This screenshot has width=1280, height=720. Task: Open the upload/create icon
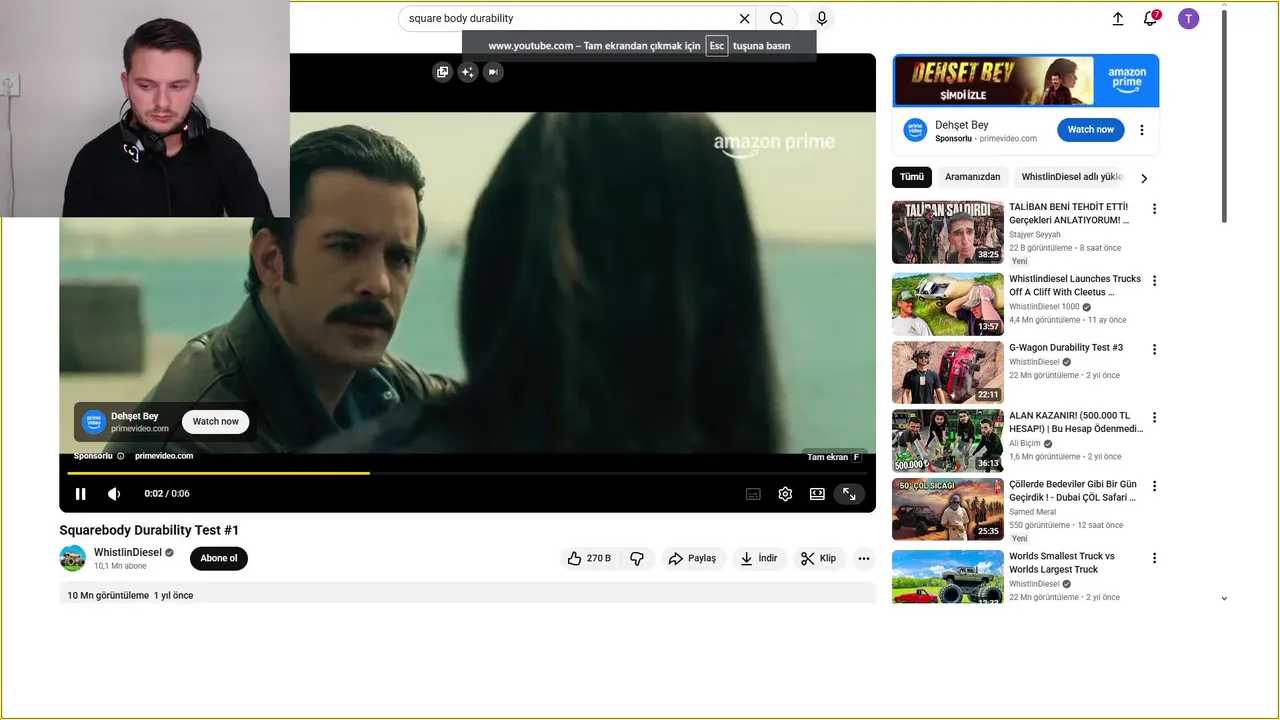[x=1118, y=18]
